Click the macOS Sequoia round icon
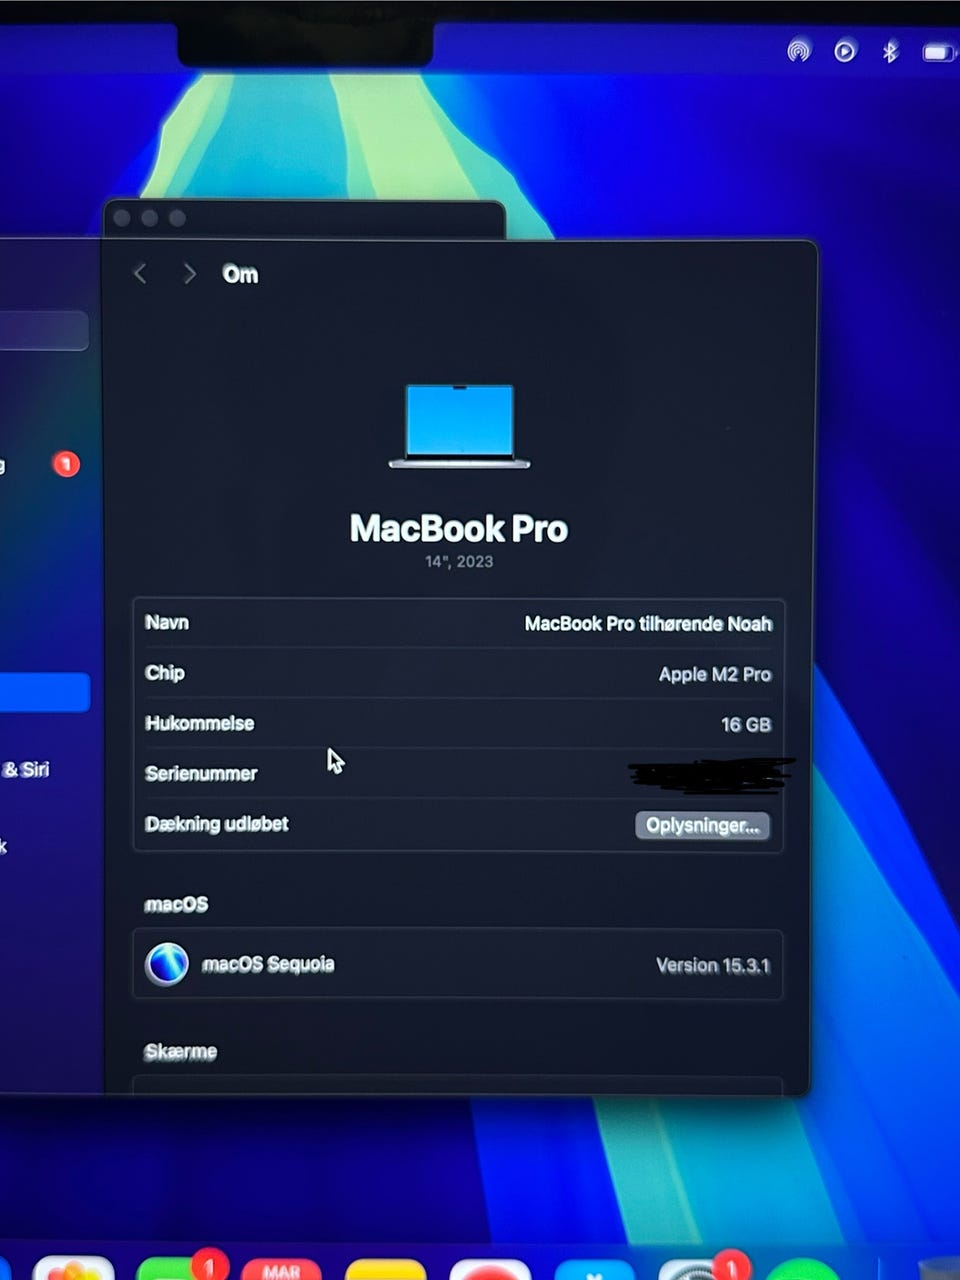 pyautogui.click(x=166, y=965)
